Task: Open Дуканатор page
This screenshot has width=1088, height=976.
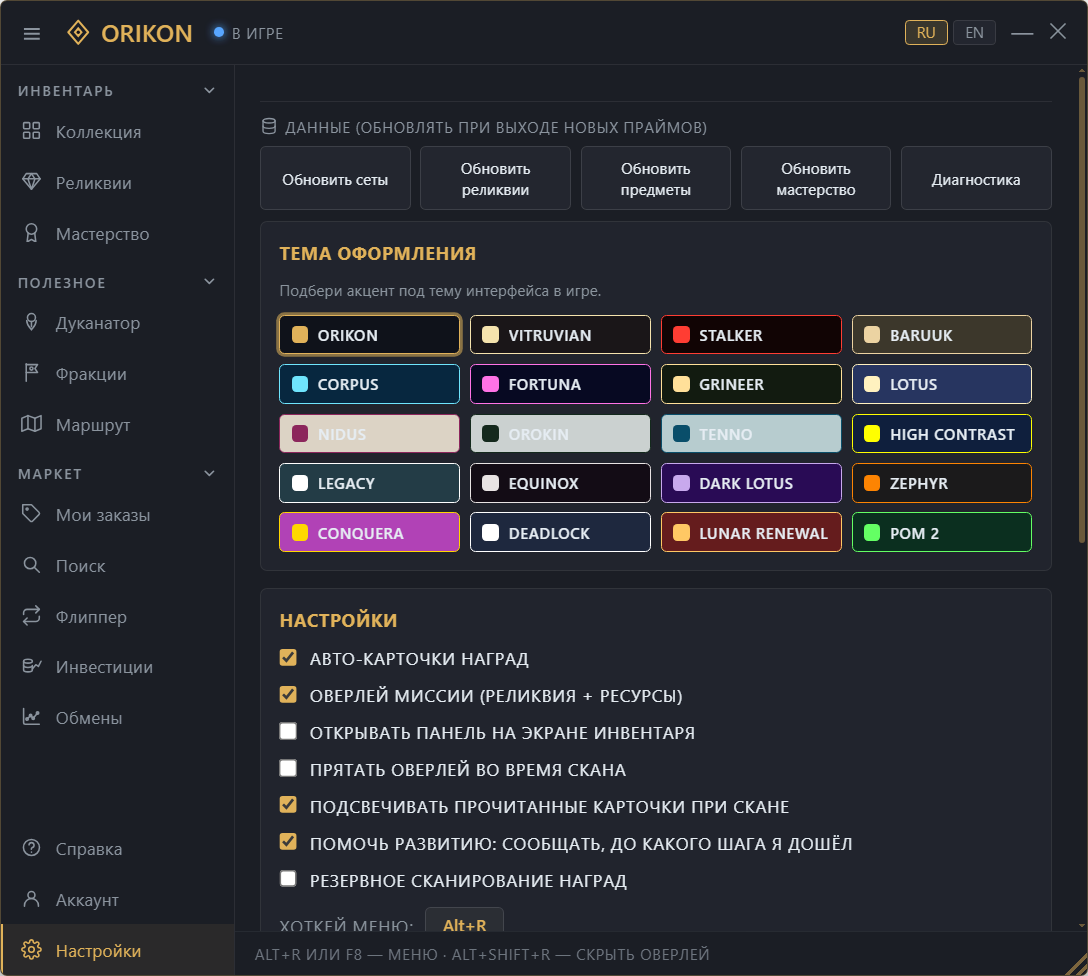Action: (117, 323)
